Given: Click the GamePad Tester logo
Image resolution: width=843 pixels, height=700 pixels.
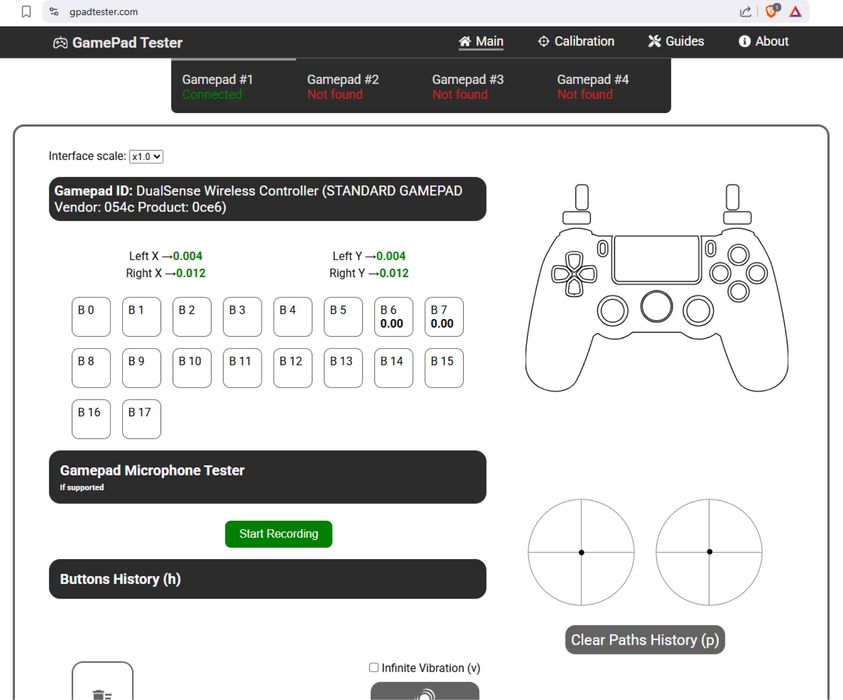Looking at the screenshot, I should [x=118, y=42].
